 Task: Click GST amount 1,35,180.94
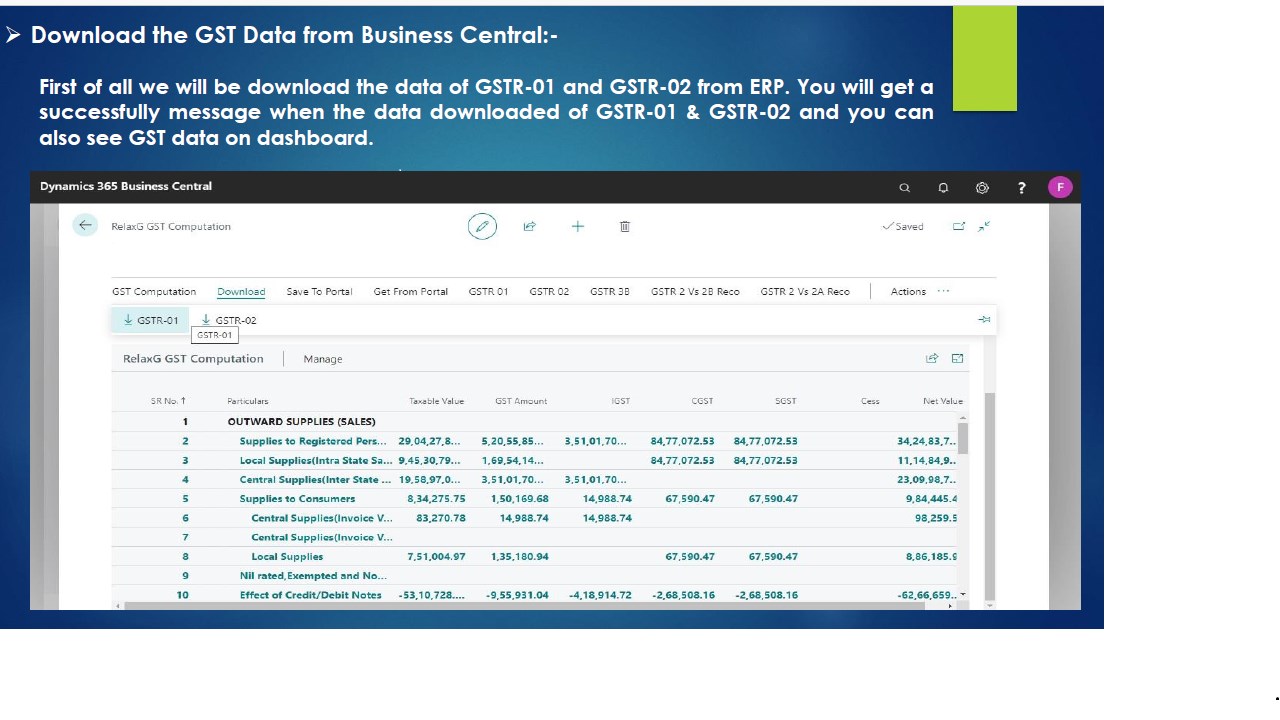(519, 557)
